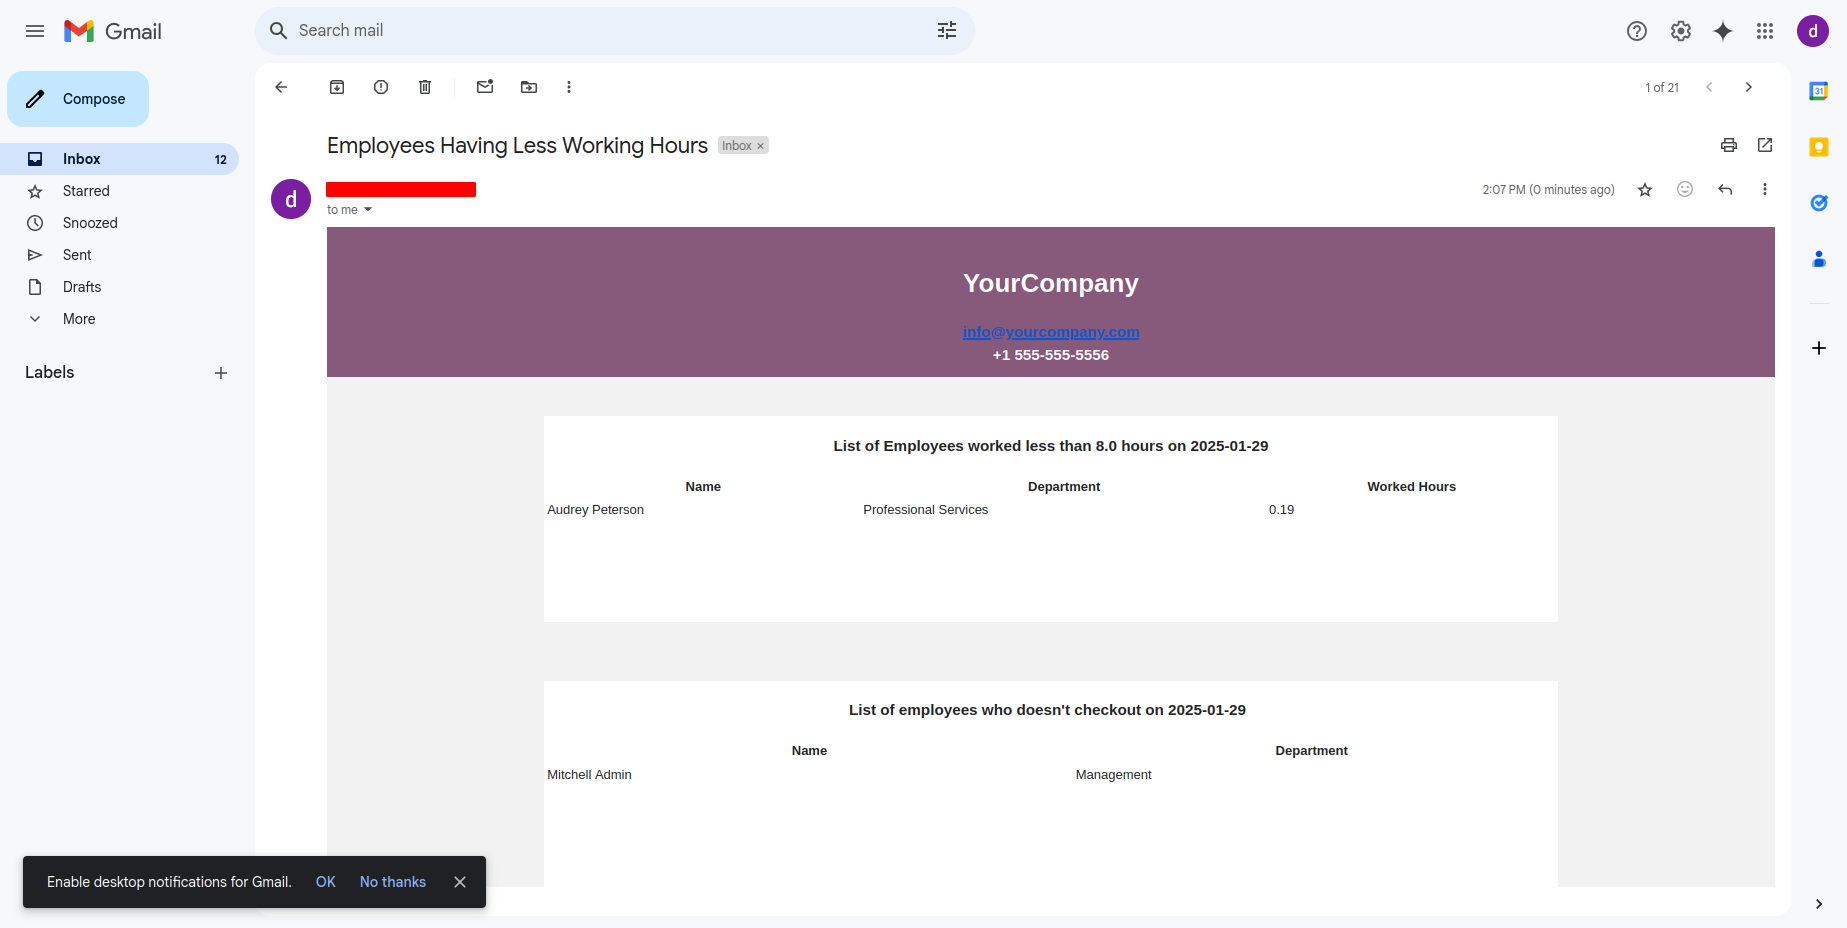1847x928 pixels.
Task: Open the Google Keep side panel
Action: [1819, 147]
